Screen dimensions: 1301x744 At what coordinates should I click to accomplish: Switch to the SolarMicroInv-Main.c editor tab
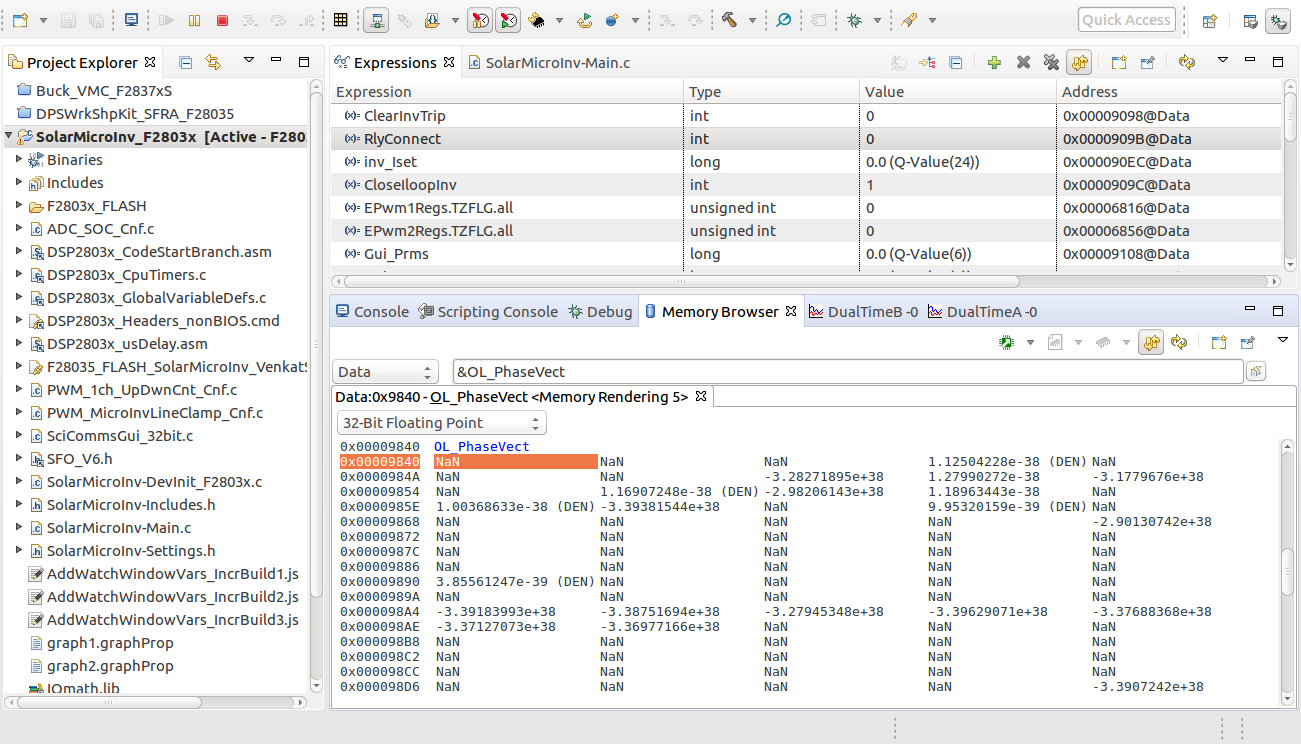(x=557, y=63)
